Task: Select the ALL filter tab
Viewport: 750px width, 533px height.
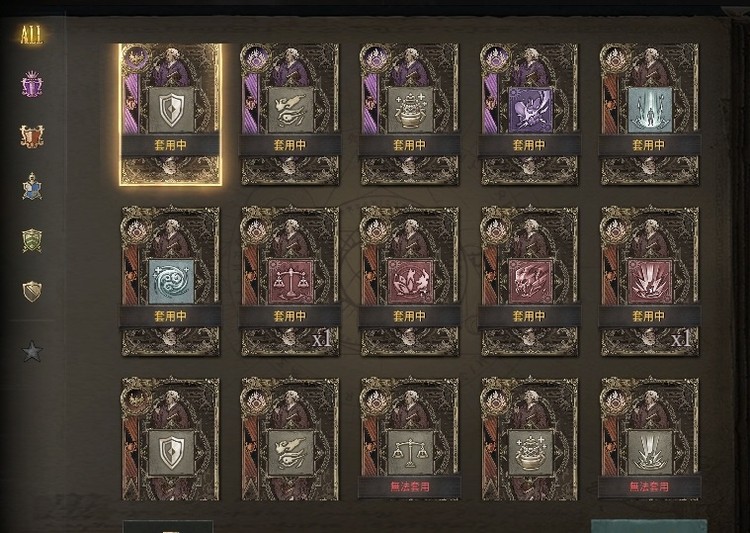Action: click(32, 35)
